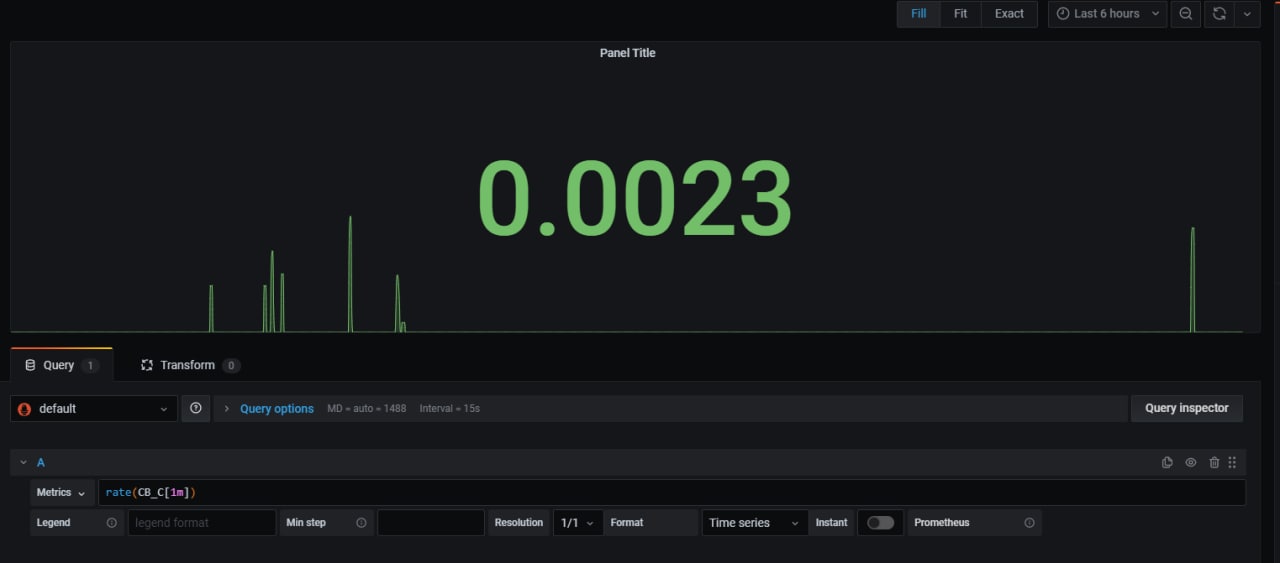This screenshot has height=563, width=1280.
Task: Switch to the Transform tab
Action: 190,365
